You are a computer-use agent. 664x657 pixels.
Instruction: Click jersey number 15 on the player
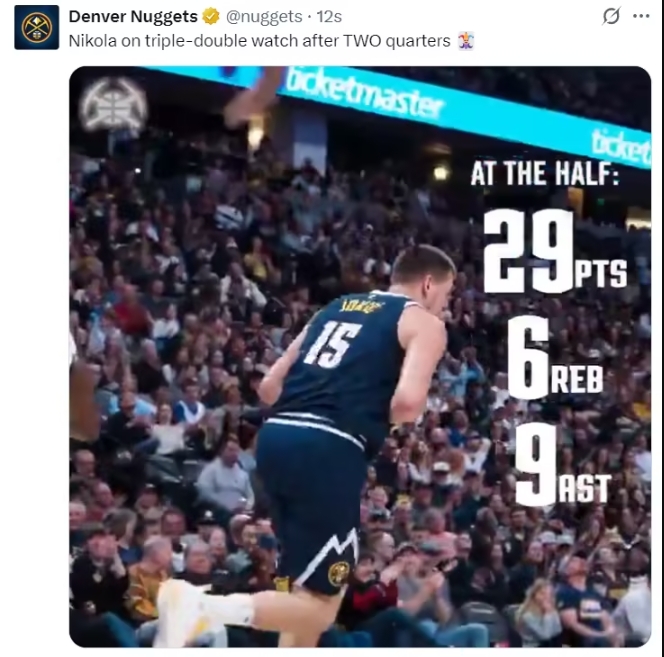(332, 344)
